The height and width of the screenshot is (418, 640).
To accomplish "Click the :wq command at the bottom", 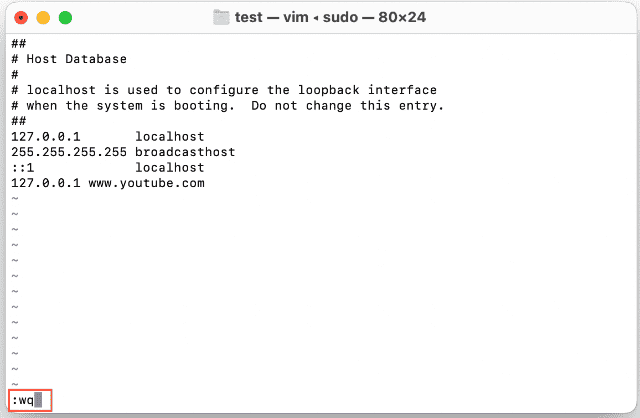I will [x=22, y=401].
